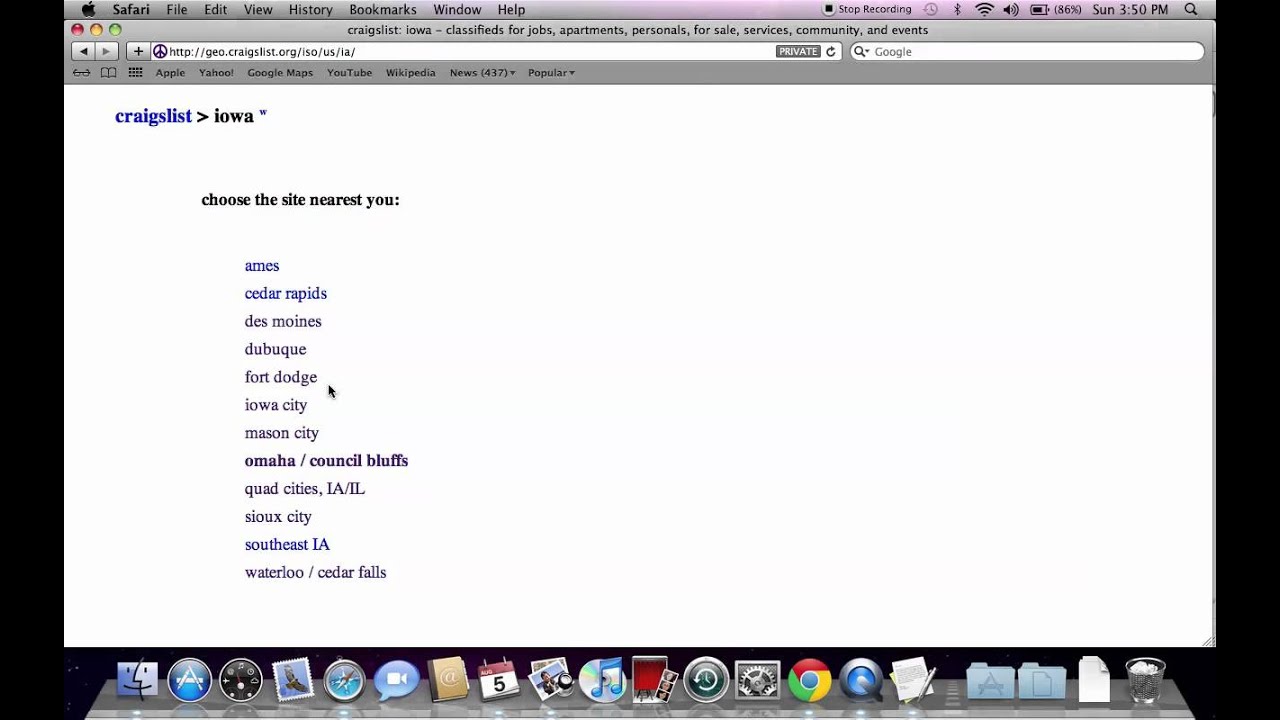Select the sioux city link
Screen dimensions: 1280x720
pos(278,517)
